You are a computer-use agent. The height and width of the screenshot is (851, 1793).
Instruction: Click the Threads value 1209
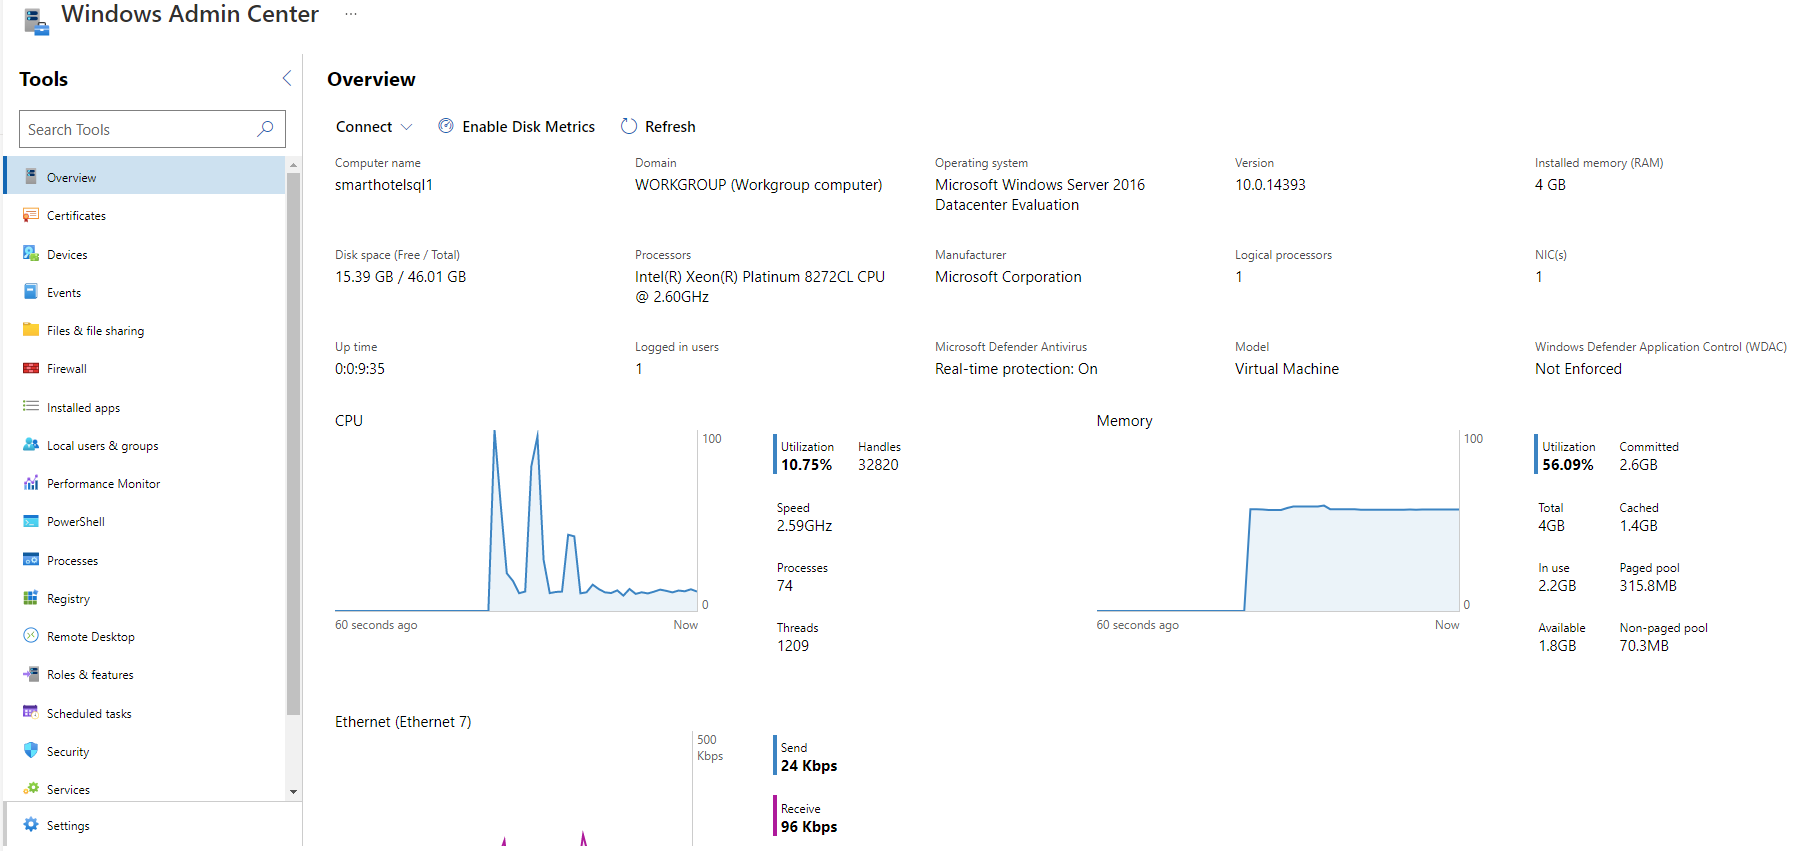click(x=793, y=646)
